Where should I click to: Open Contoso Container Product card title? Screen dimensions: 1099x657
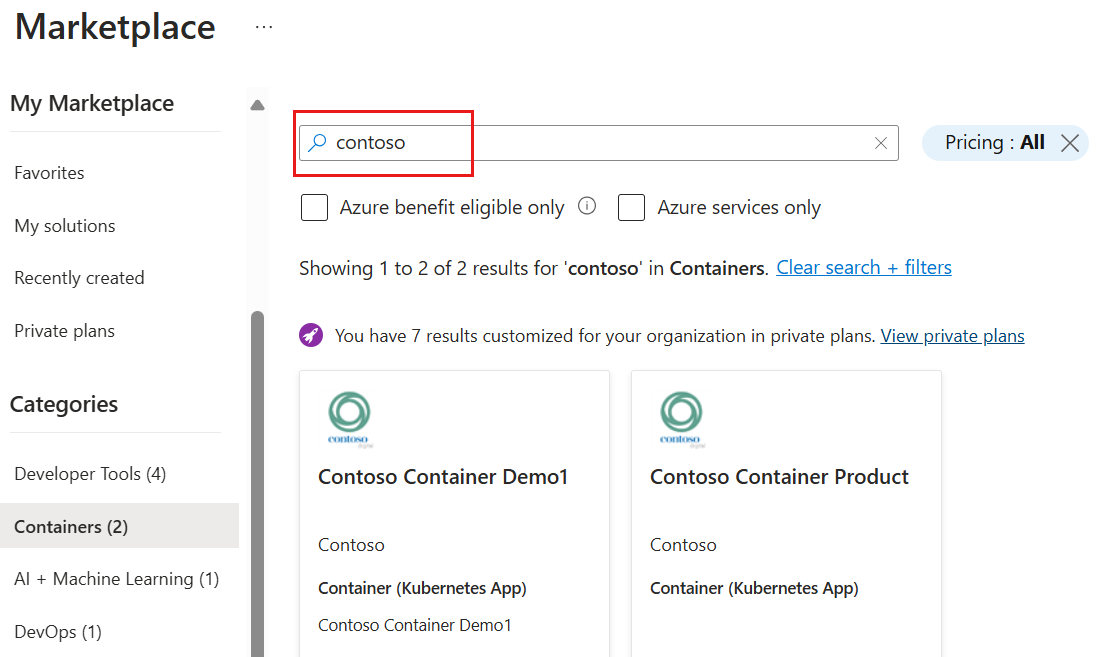[x=779, y=477]
